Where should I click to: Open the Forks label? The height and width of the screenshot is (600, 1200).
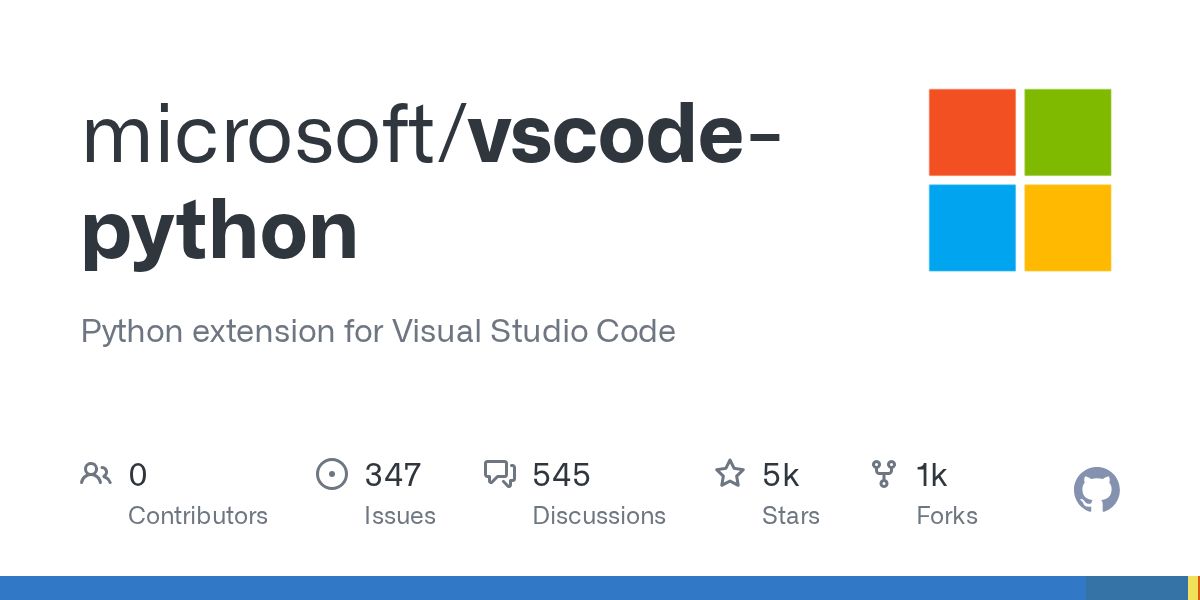946,516
